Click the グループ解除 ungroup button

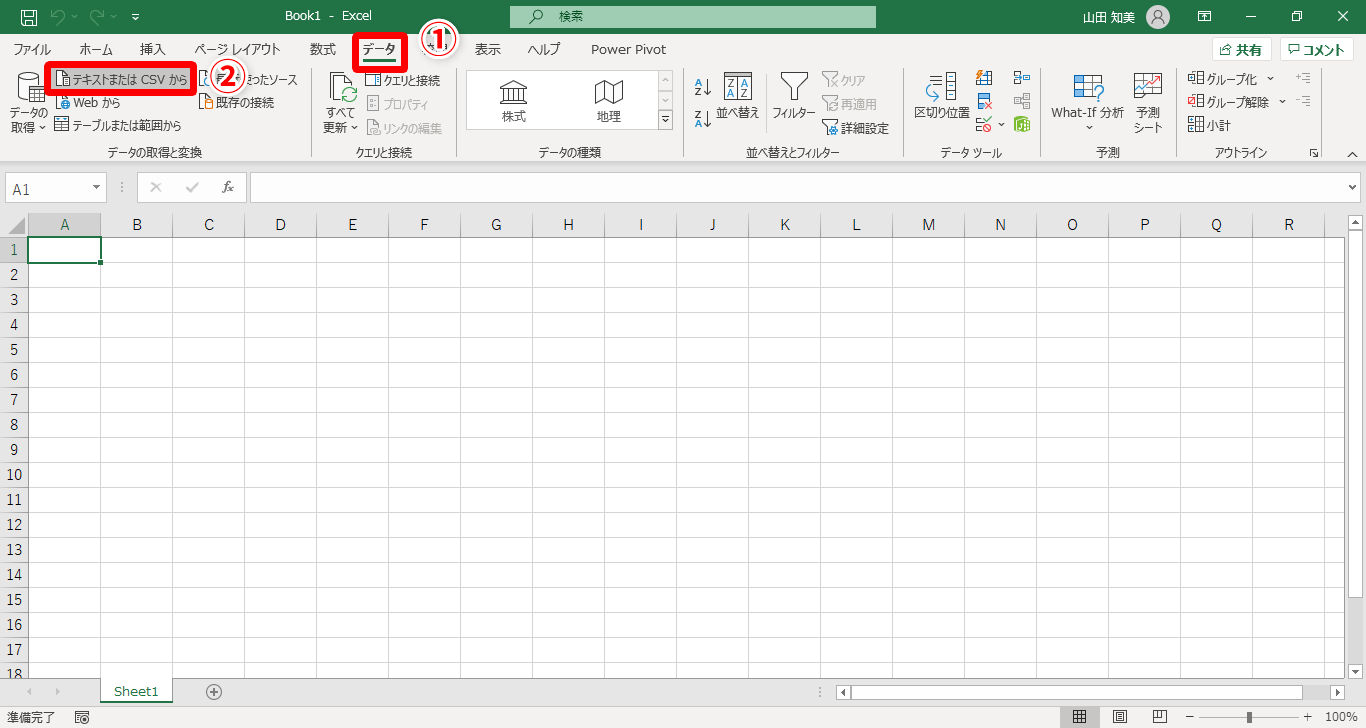click(1228, 102)
